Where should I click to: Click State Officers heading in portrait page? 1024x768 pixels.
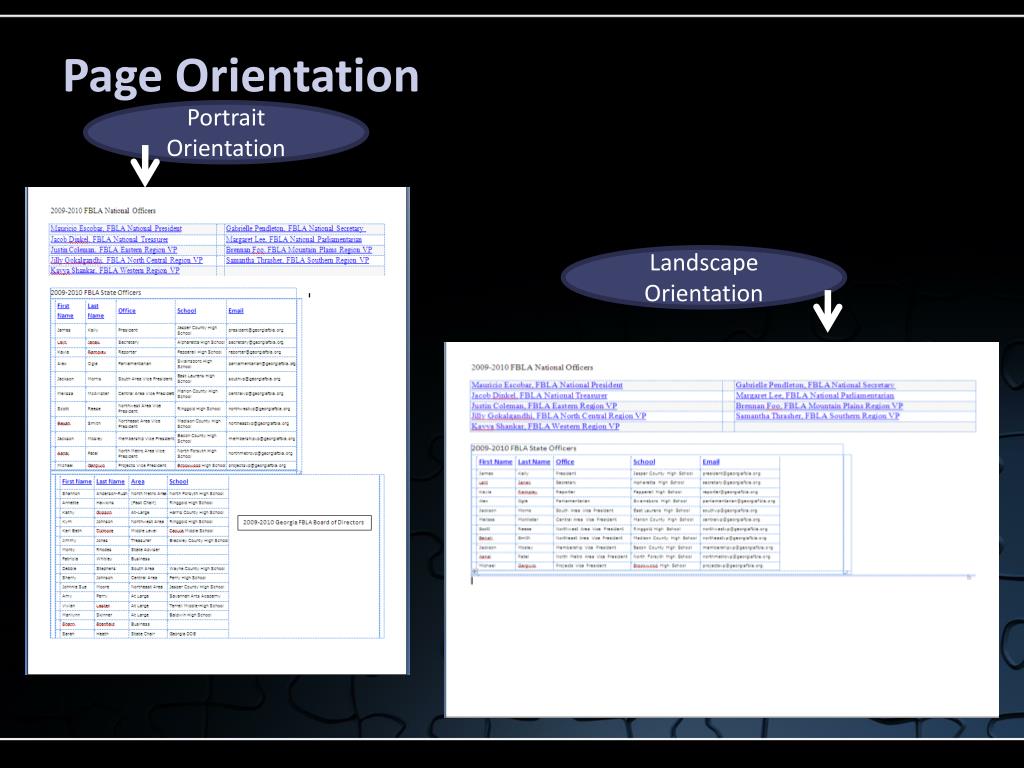[96, 293]
